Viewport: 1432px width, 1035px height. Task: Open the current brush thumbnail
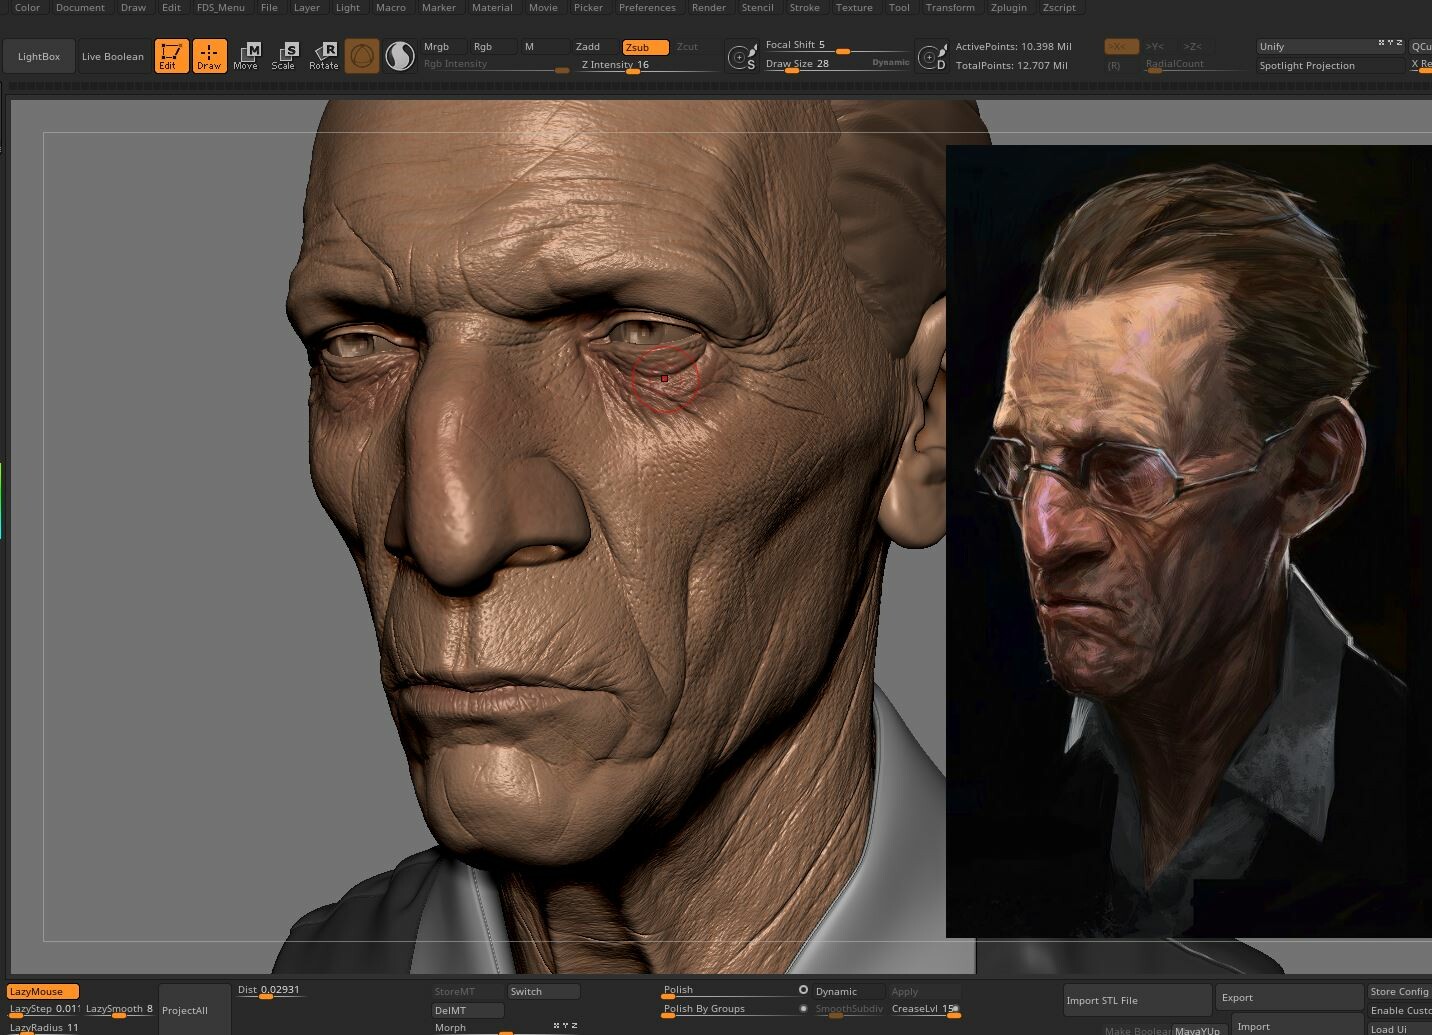tap(362, 56)
